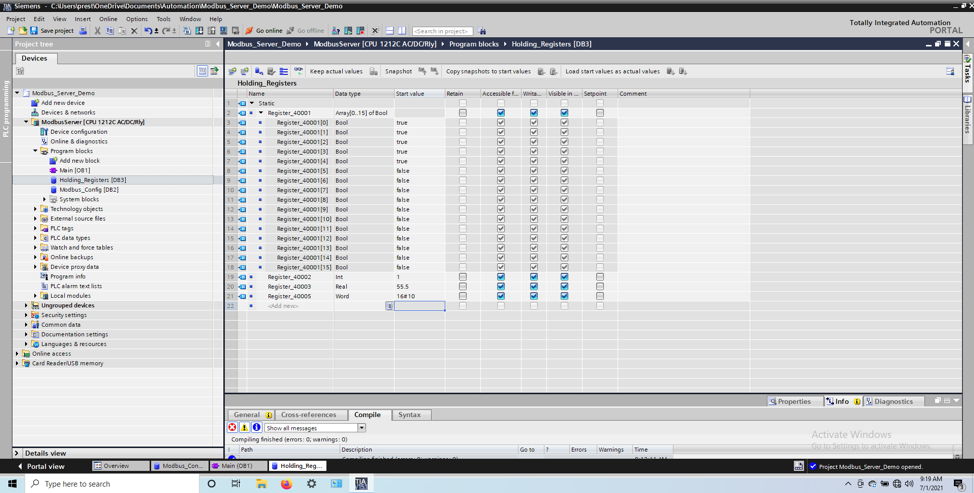Toggle Retain checkbox for Register_40002
The image size is (974, 493).
coord(463,277)
